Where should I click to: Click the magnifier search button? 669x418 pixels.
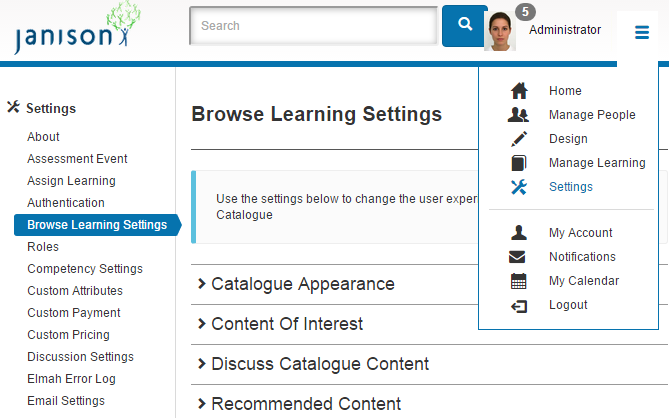pyautogui.click(x=464, y=26)
